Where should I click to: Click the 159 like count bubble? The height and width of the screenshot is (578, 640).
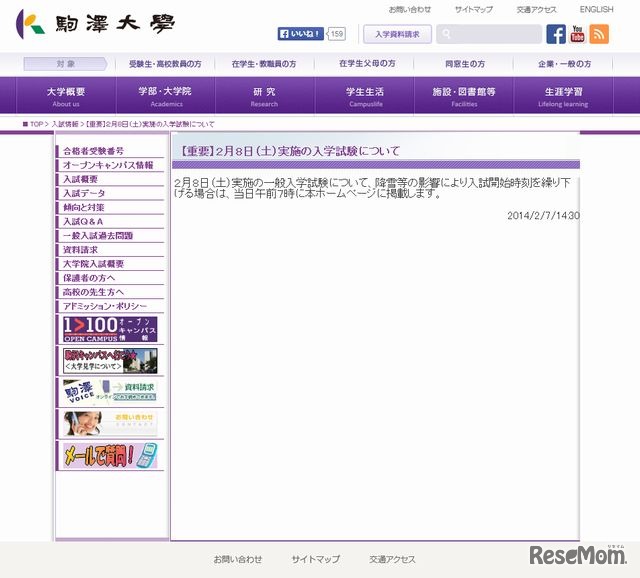click(337, 34)
